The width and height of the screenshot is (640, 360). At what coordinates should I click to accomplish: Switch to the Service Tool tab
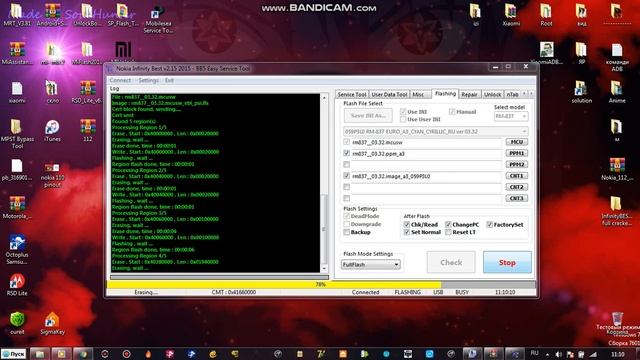(x=351, y=94)
